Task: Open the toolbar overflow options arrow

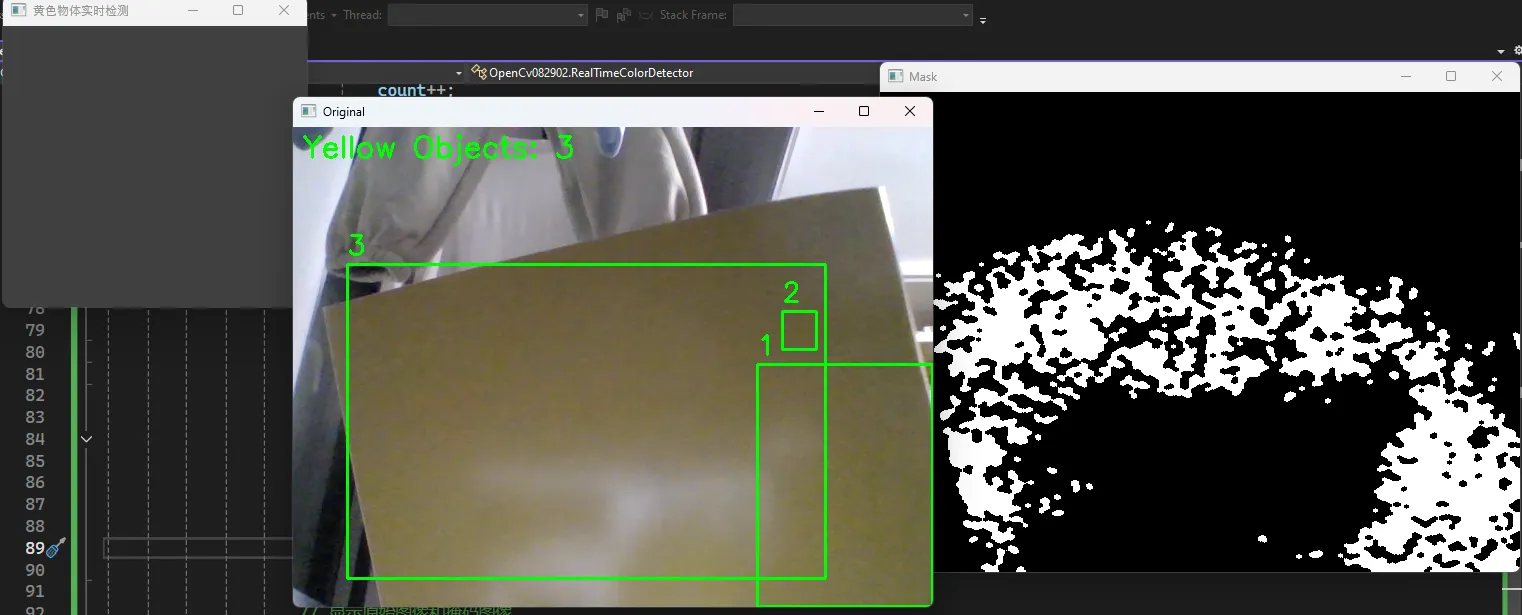Action: (983, 20)
